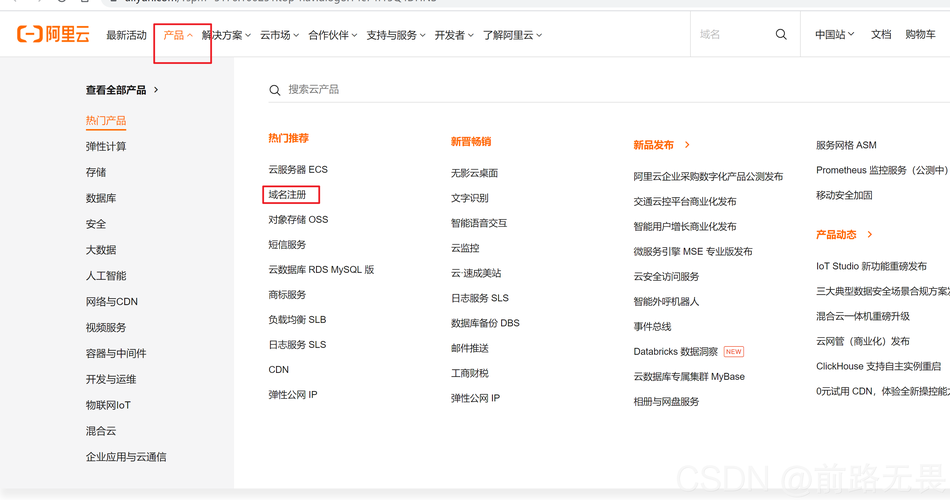Screen dimensions: 950x500
Task: Open 云监控 product link
Action: coord(465,248)
